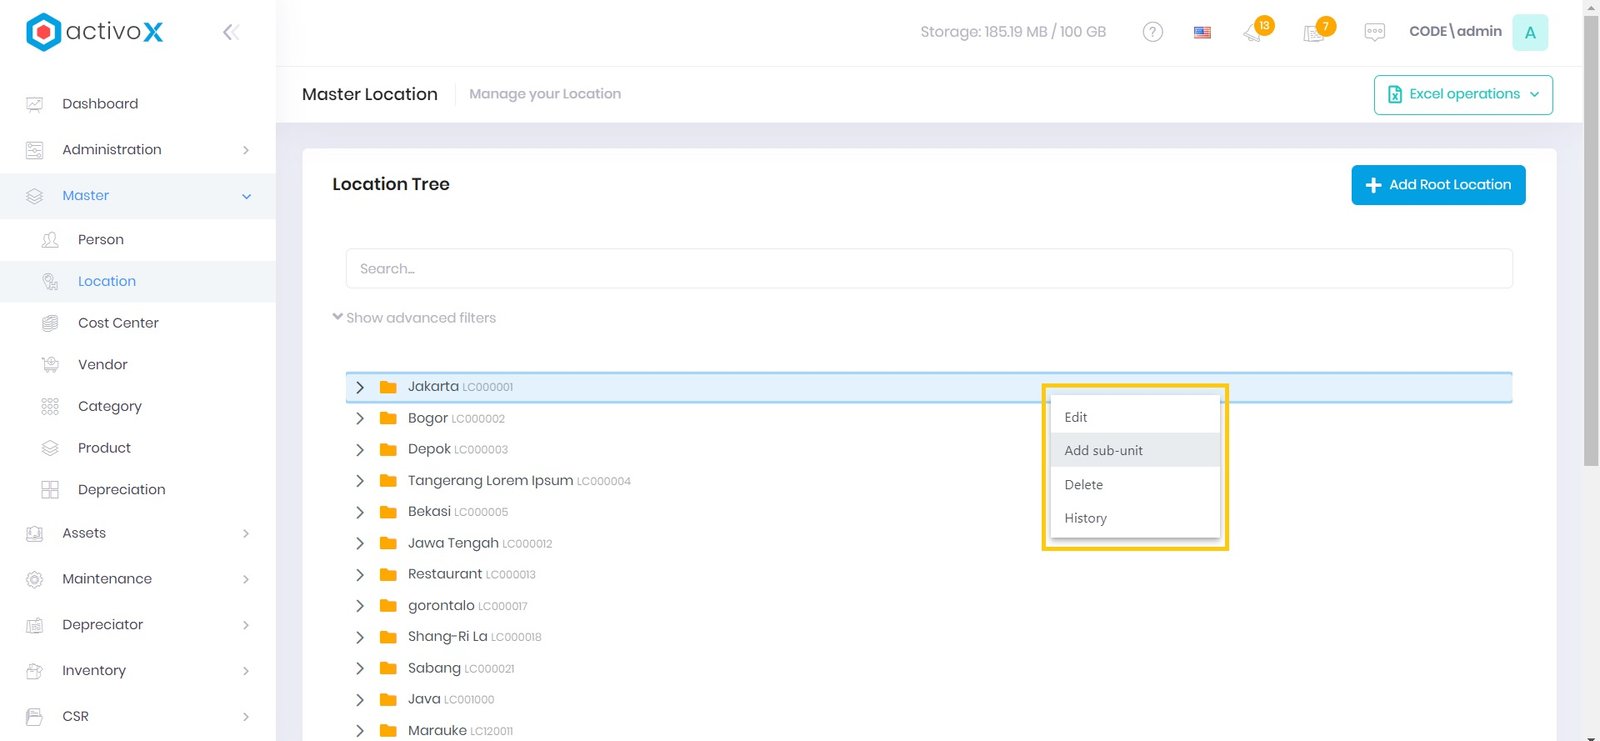Click the Bogor folder icon

coord(388,418)
